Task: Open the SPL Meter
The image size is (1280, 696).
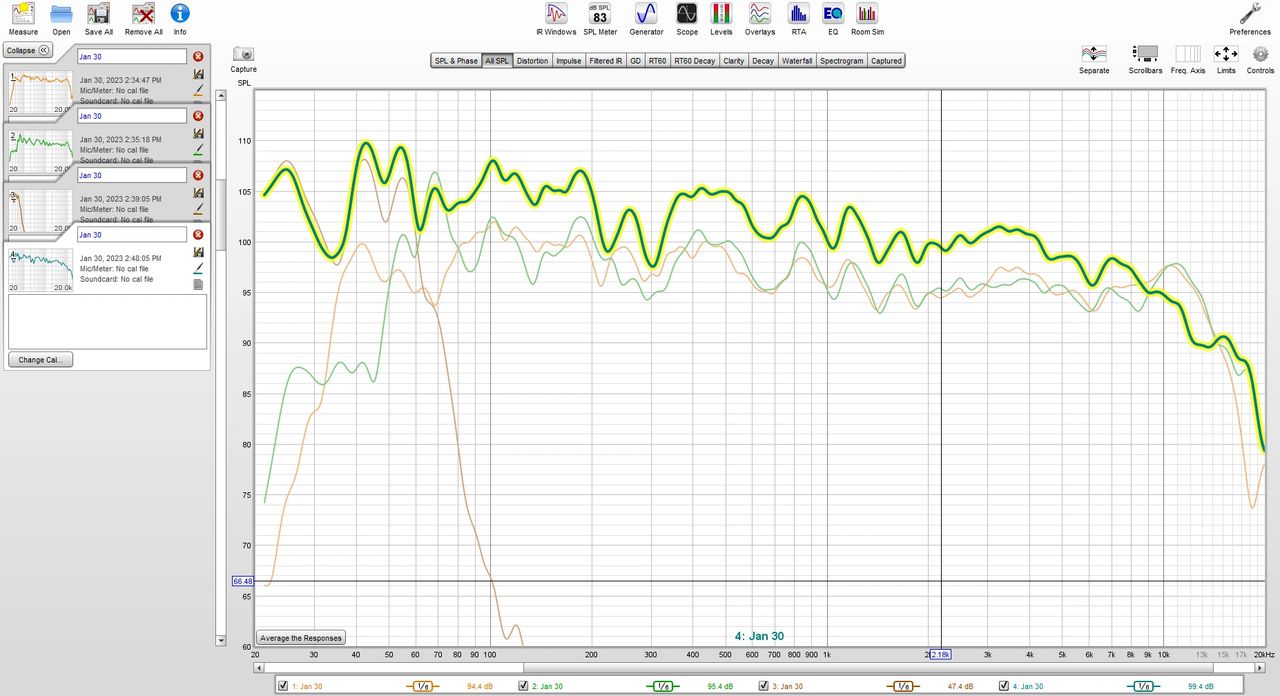Action: (600, 19)
